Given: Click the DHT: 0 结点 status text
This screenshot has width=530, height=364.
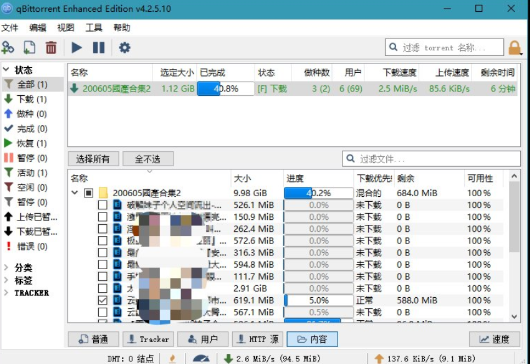Looking at the screenshot, I should (x=131, y=359).
